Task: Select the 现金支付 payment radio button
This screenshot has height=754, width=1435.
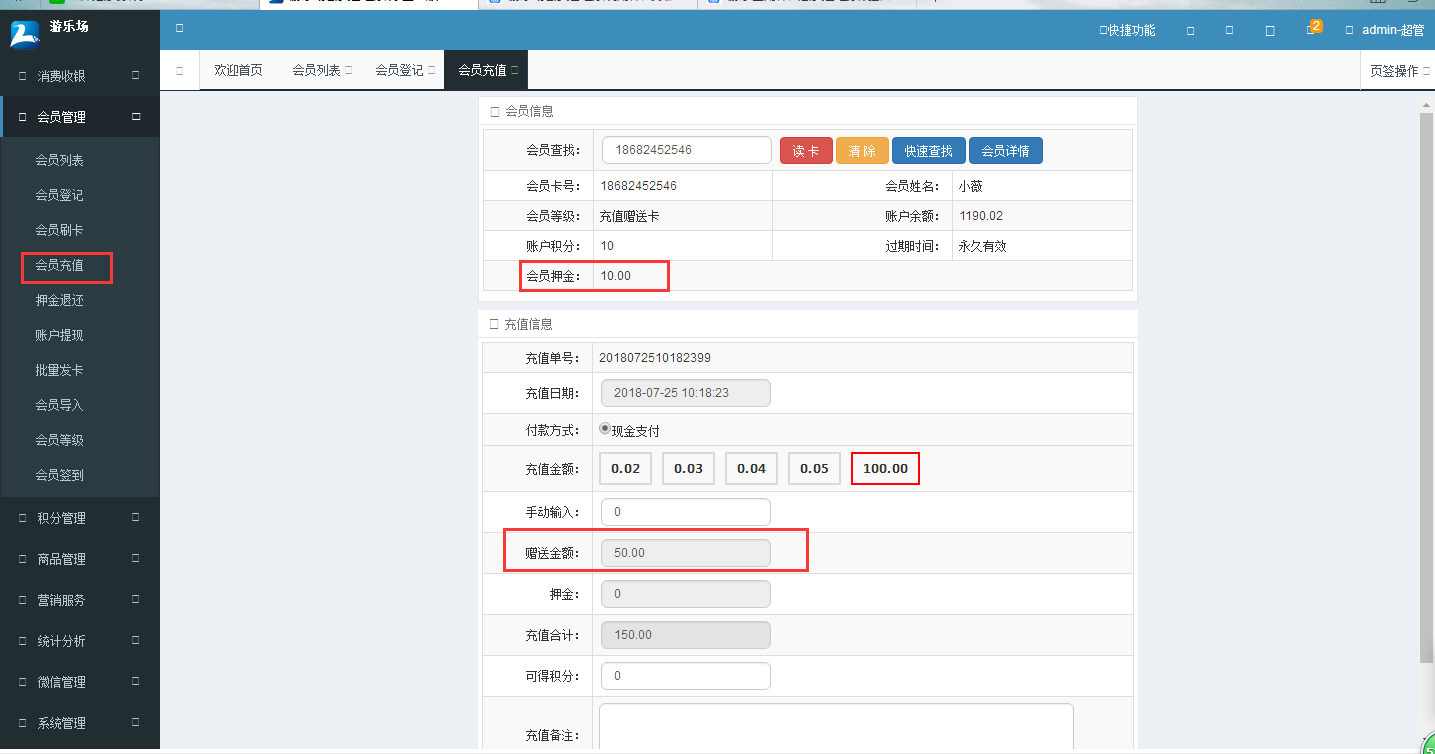Action: (605, 430)
